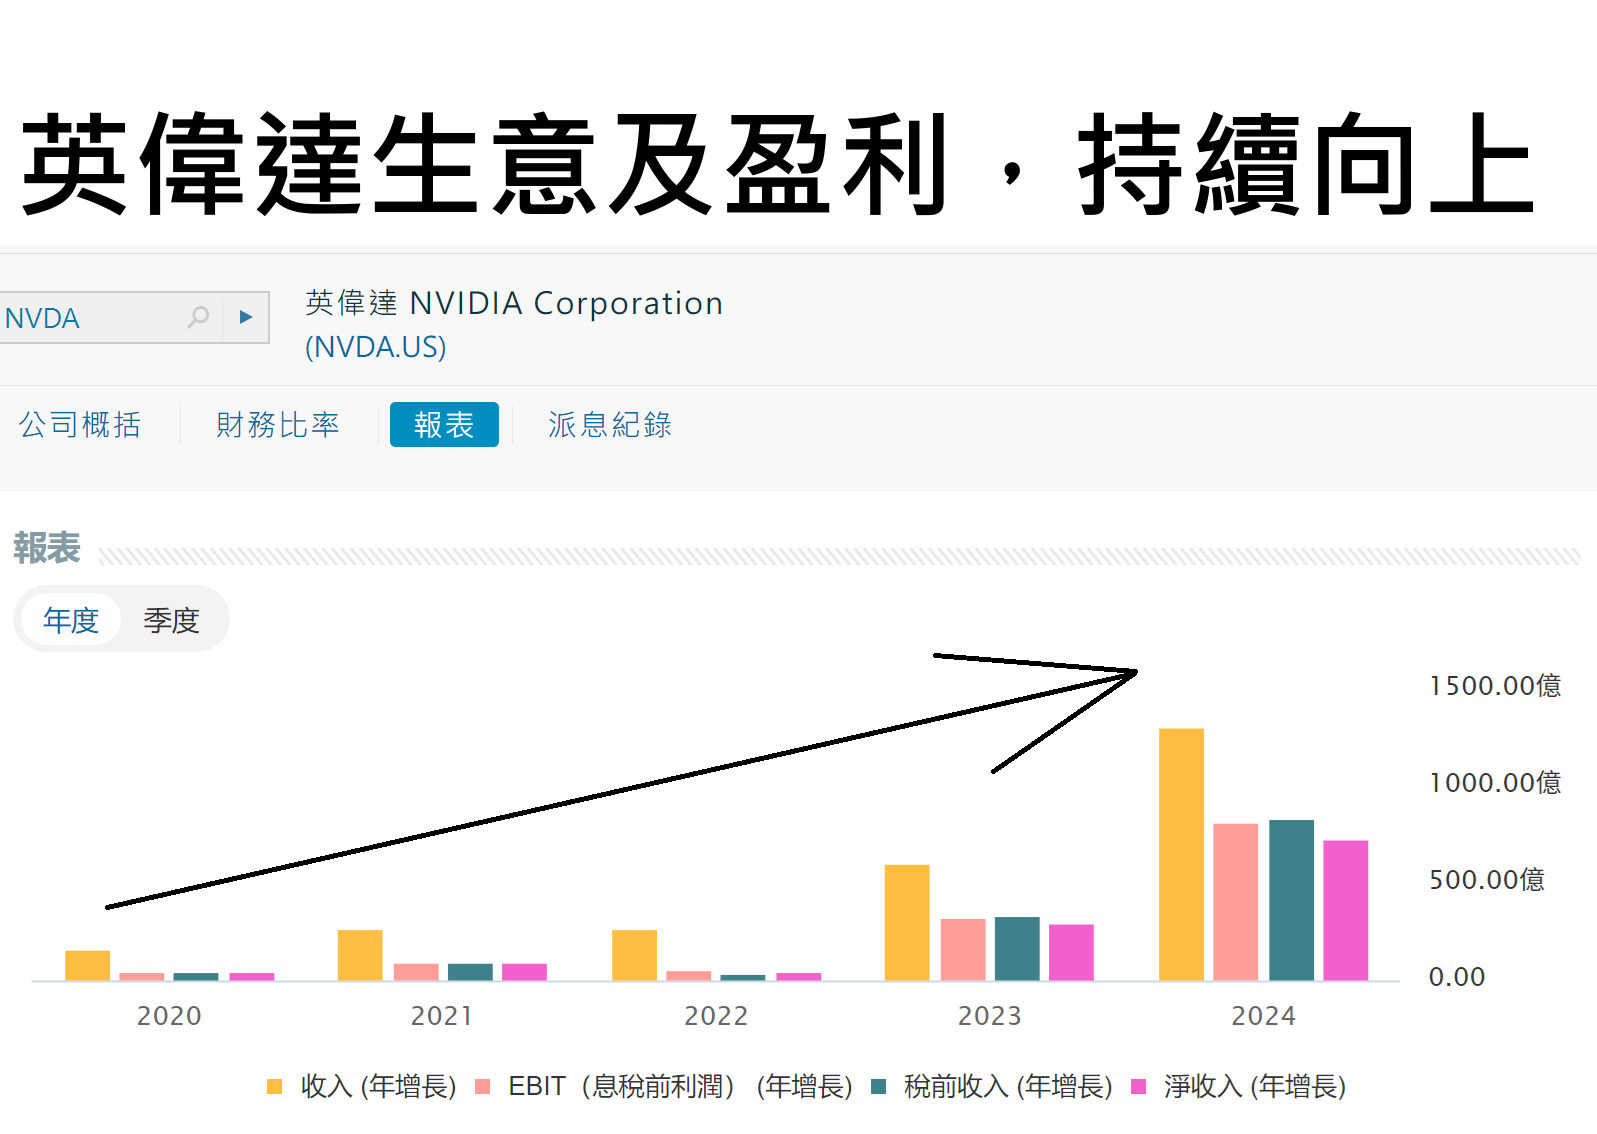Click the NVDA ticker input field

point(95,317)
